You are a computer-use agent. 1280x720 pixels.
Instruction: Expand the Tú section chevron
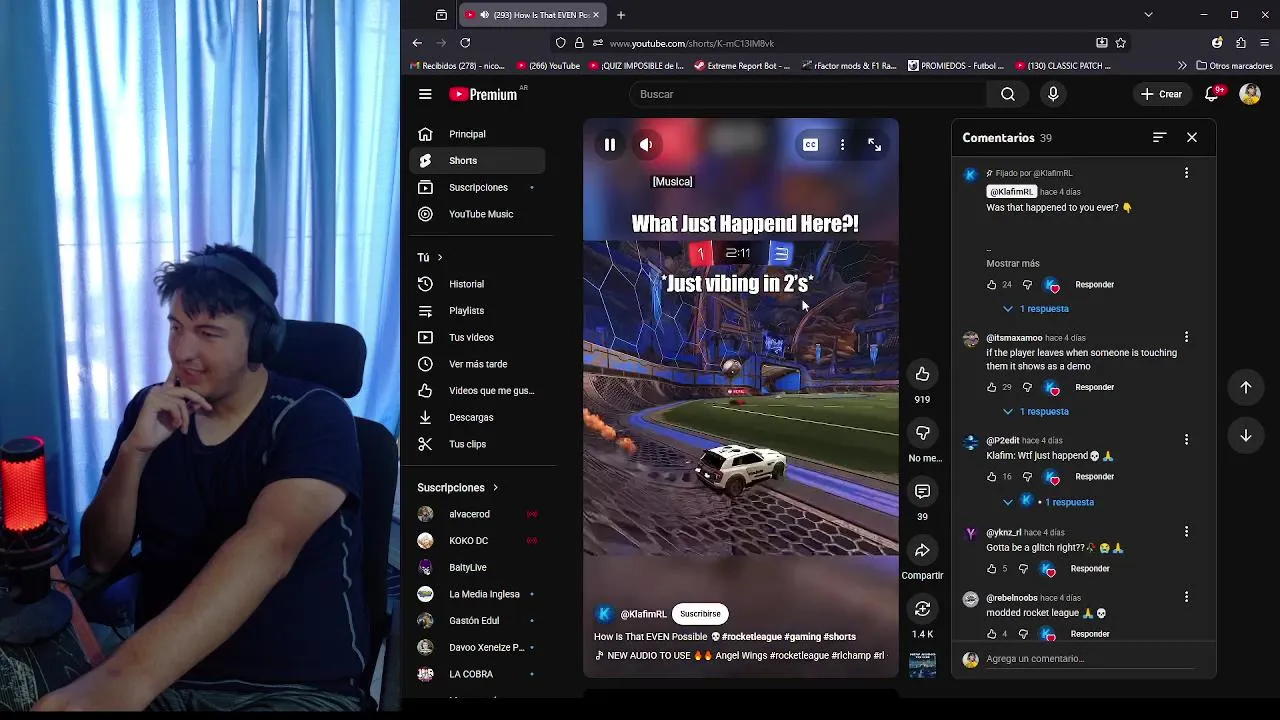pos(439,258)
